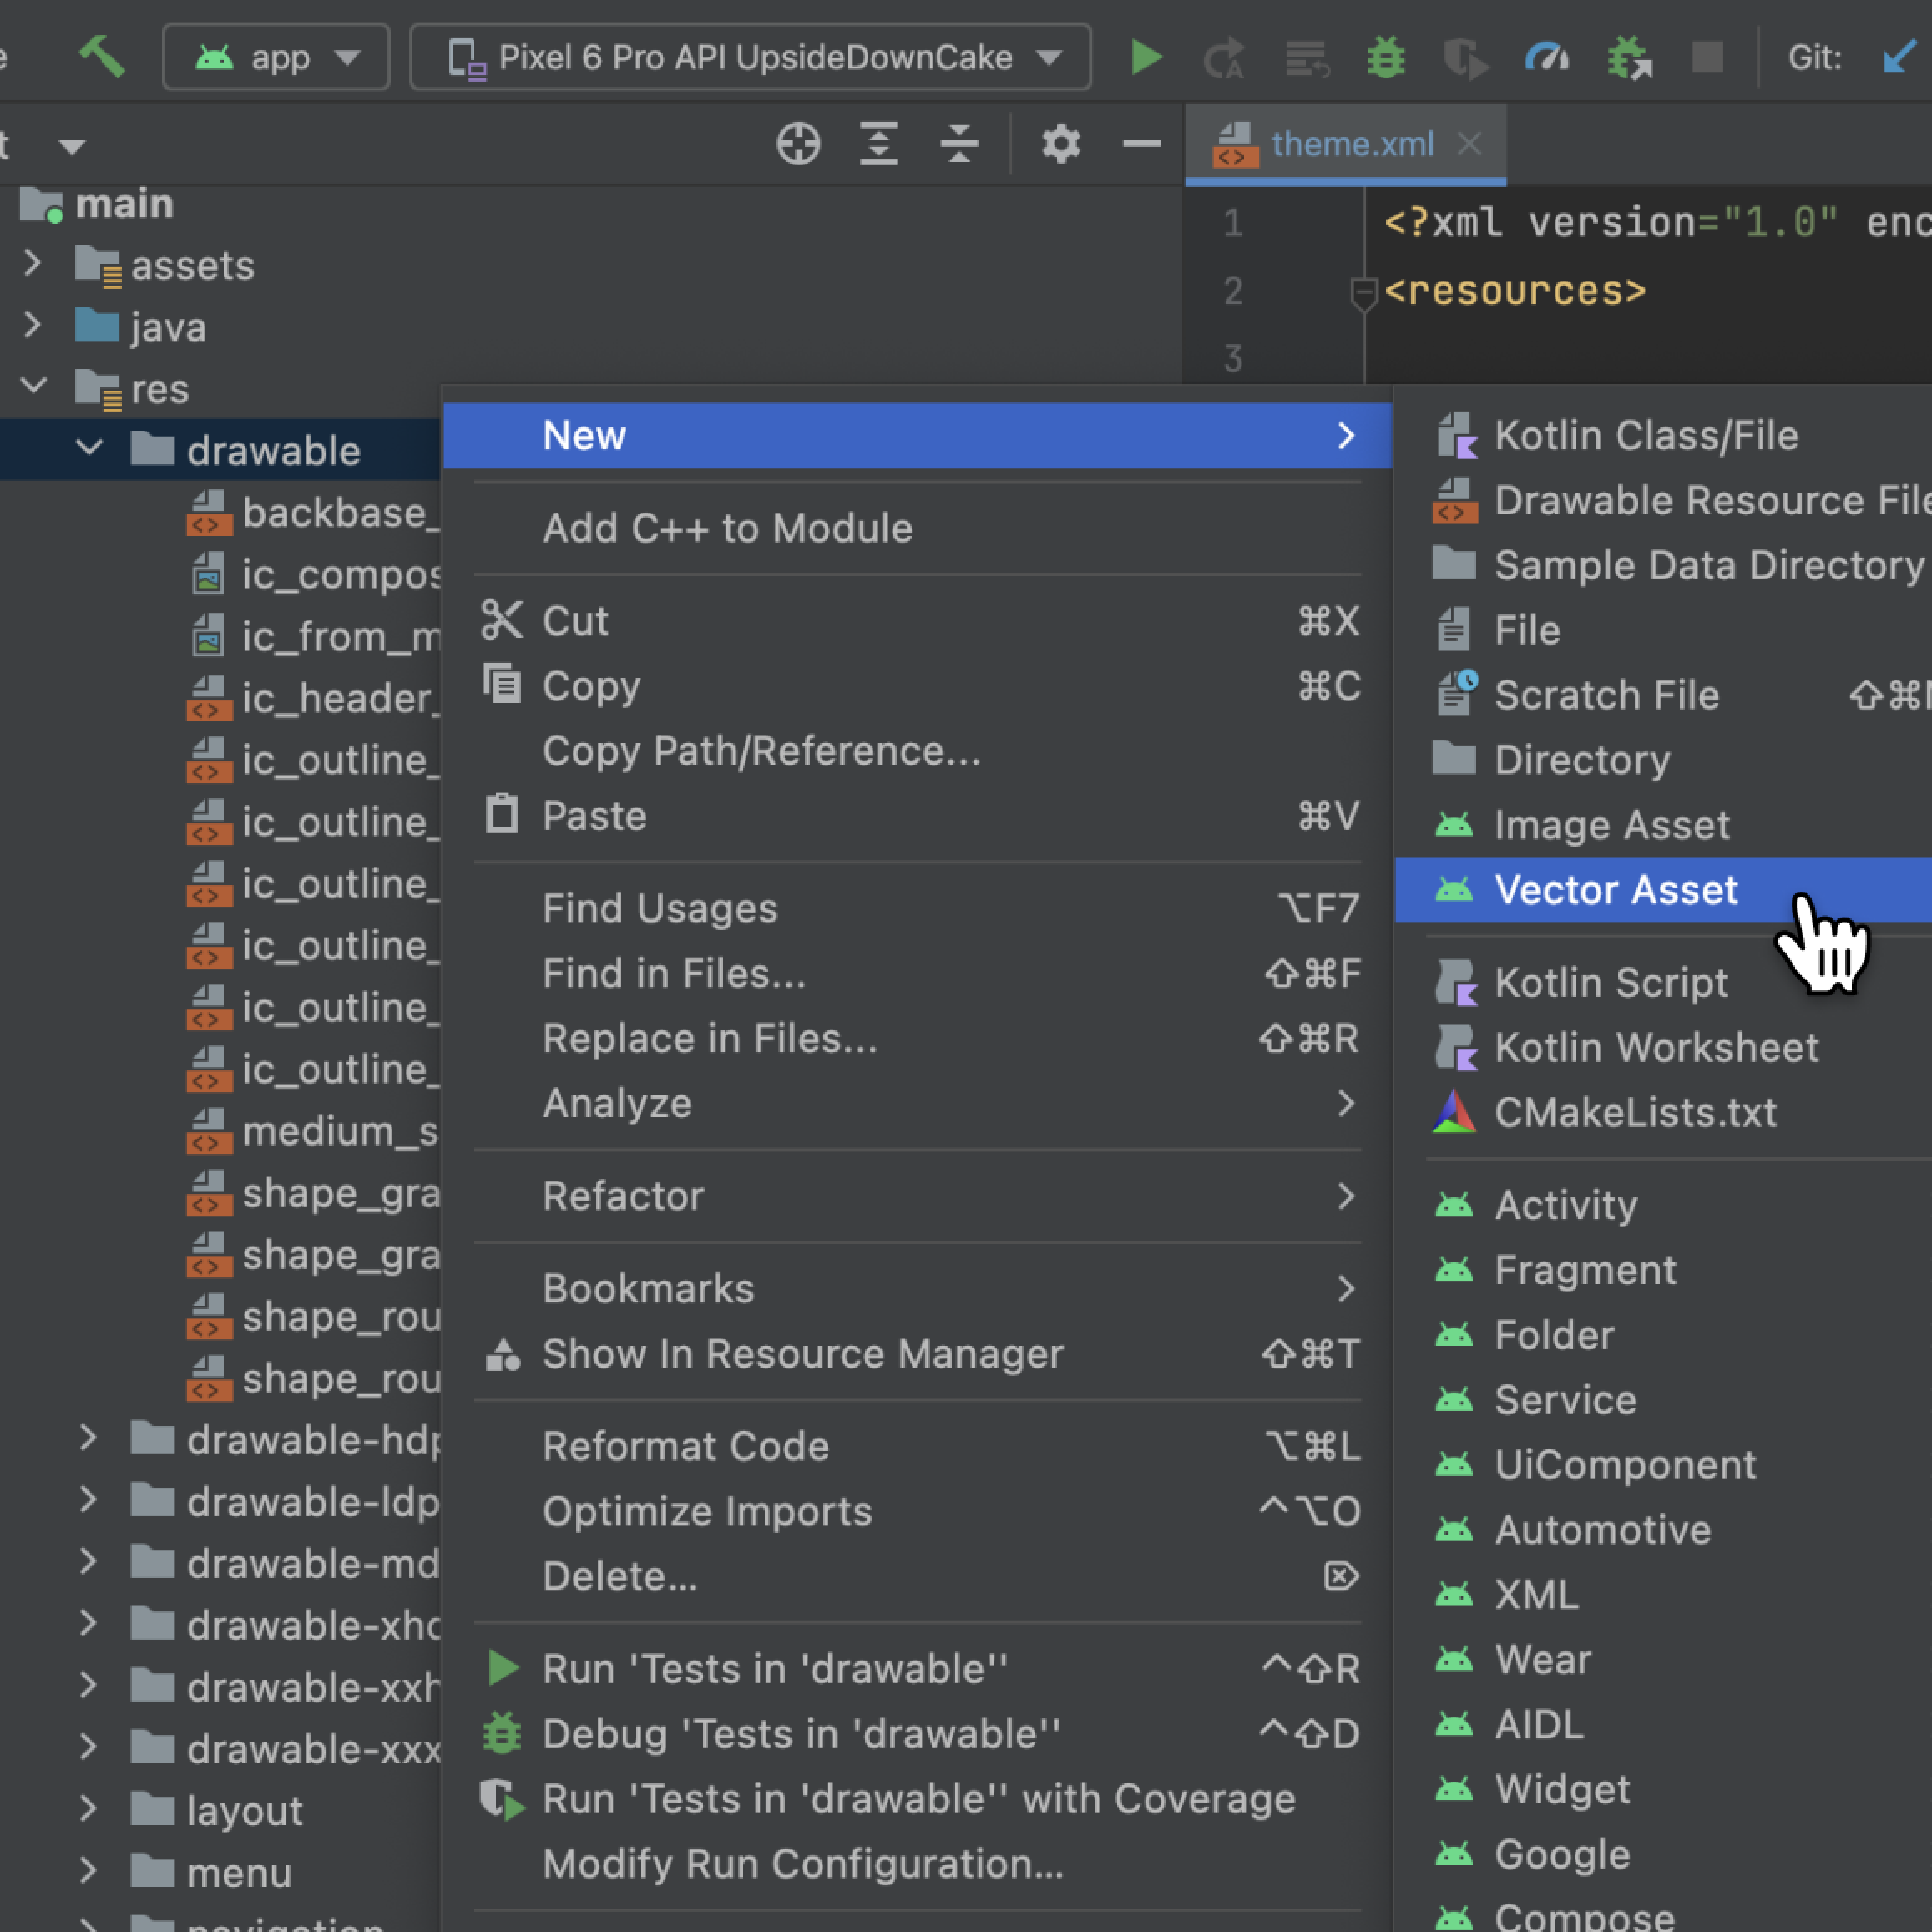Fold the resources tag in gutter

[x=1363, y=292]
